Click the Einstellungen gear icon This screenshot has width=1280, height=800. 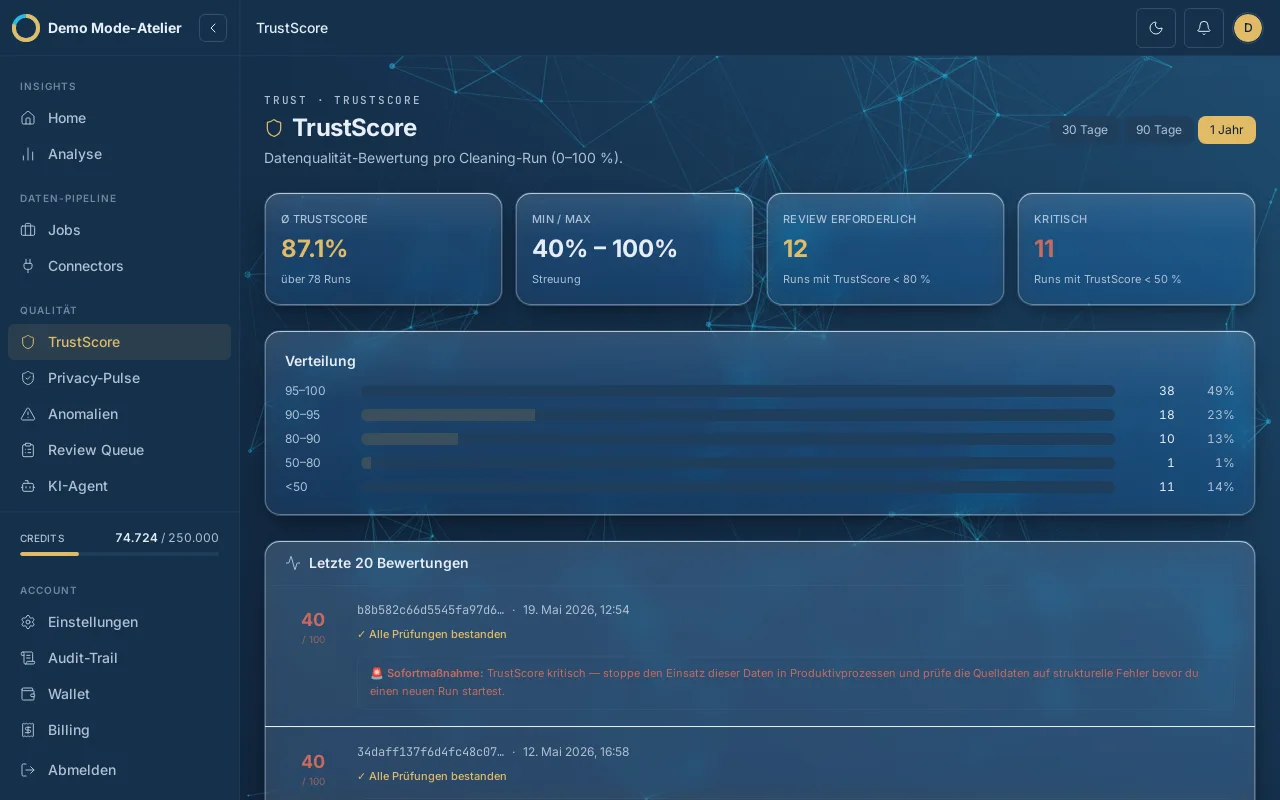(28, 622)
